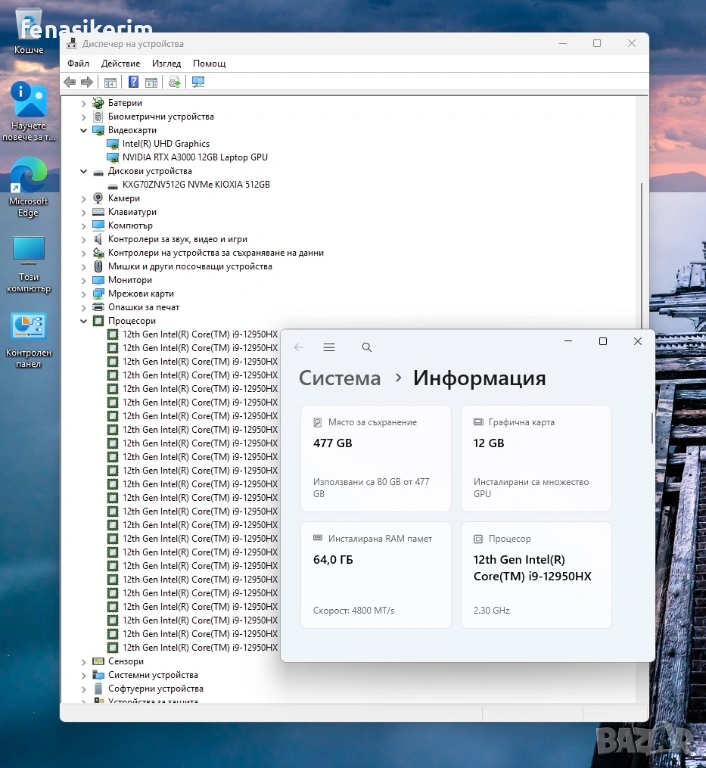Open the Действие menu
This screenshot has width=706, height=768.
click(120, 63)
